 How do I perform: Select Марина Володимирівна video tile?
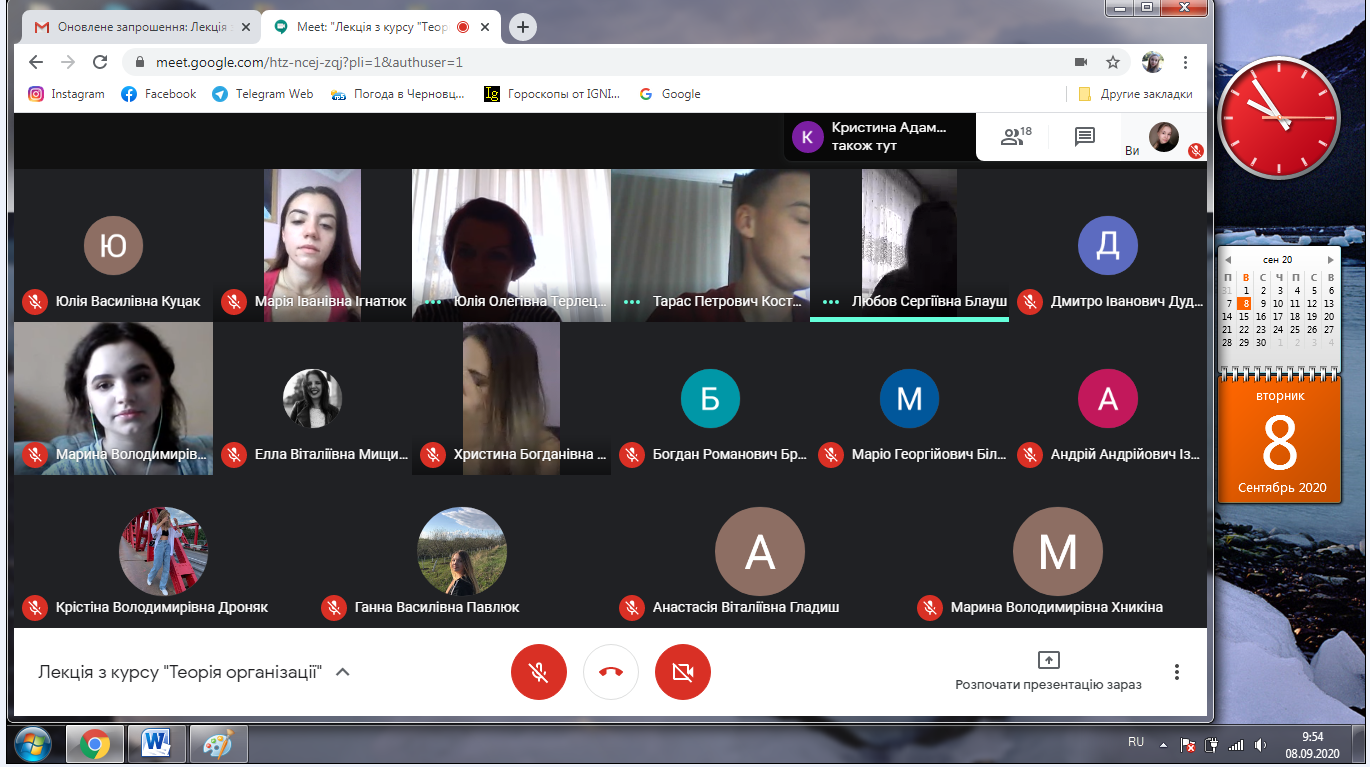113,398
